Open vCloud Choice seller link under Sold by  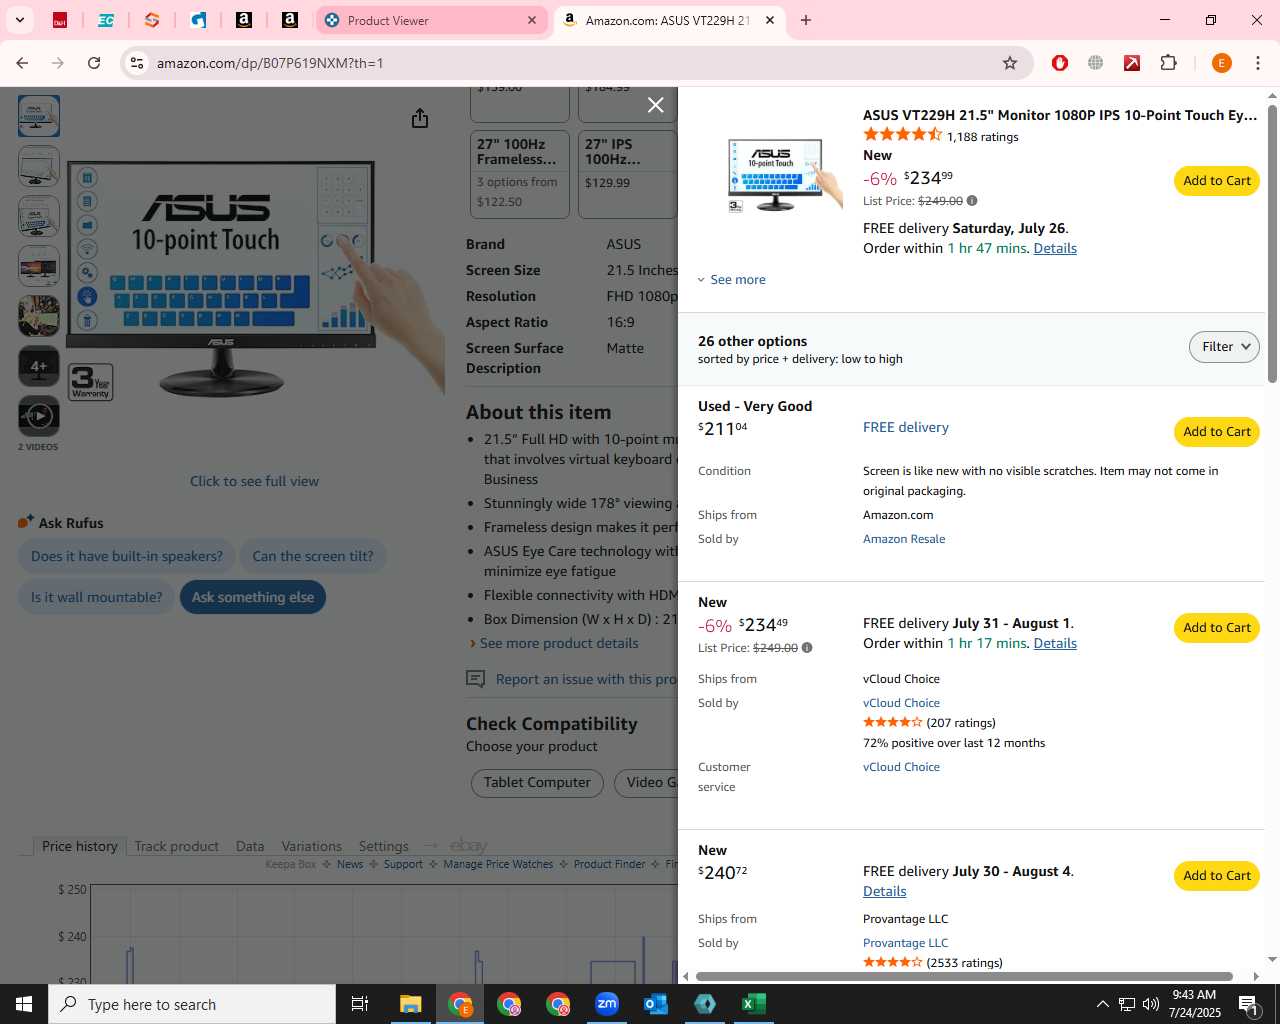(x=901, y=703)
